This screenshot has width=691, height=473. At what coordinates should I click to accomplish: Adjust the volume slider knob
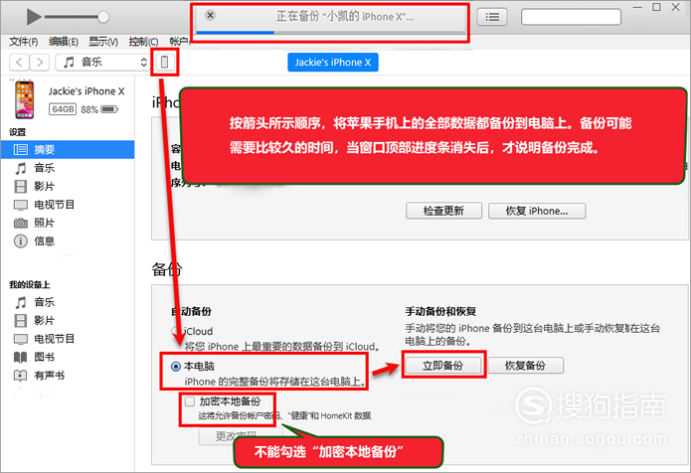103,17
